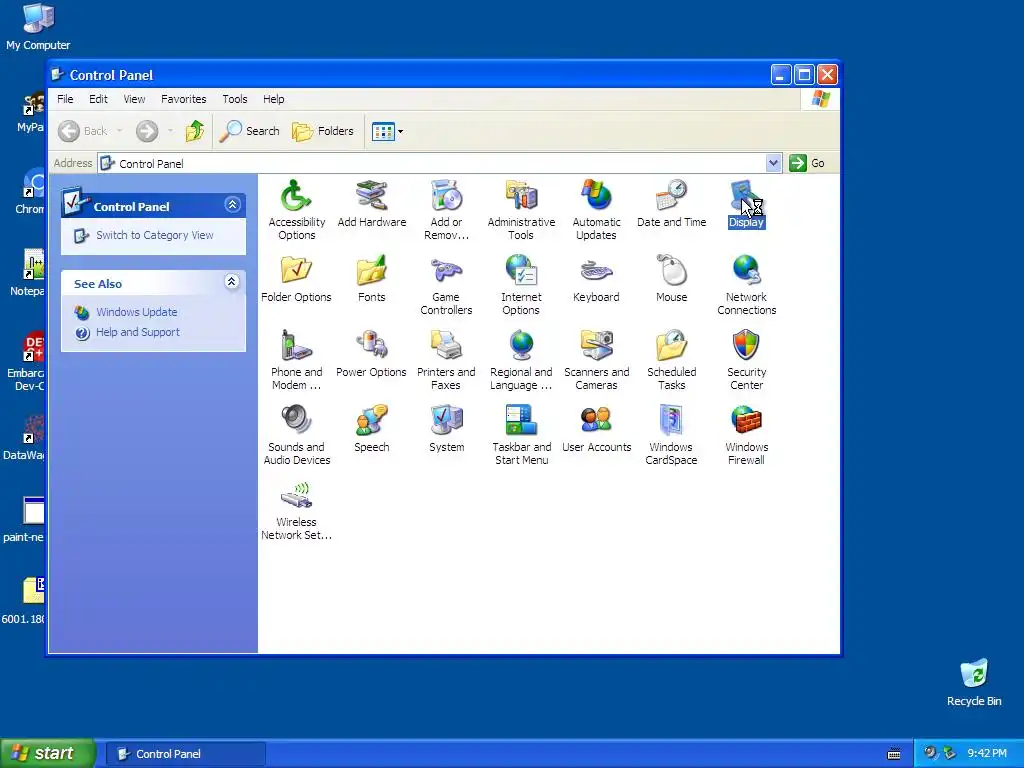The image size is (1024, 768).
Task: Select Game Controllers icon
Action: 446,284
